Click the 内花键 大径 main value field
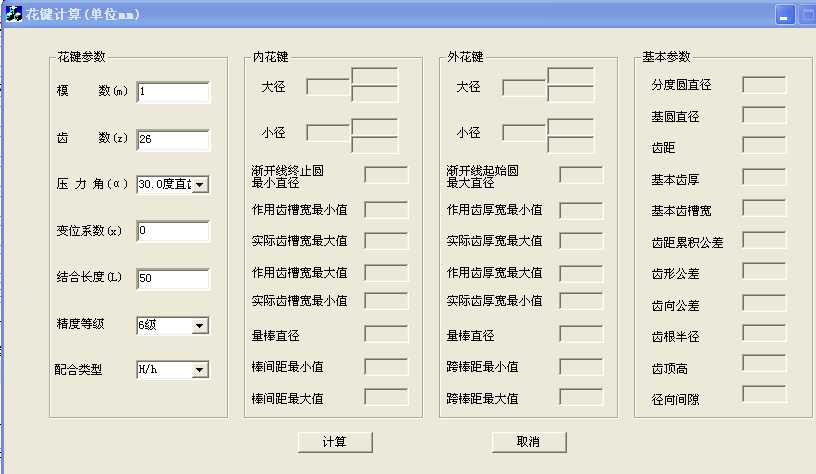The width and height of the screenshot is (816, 474). coord(328,87)
